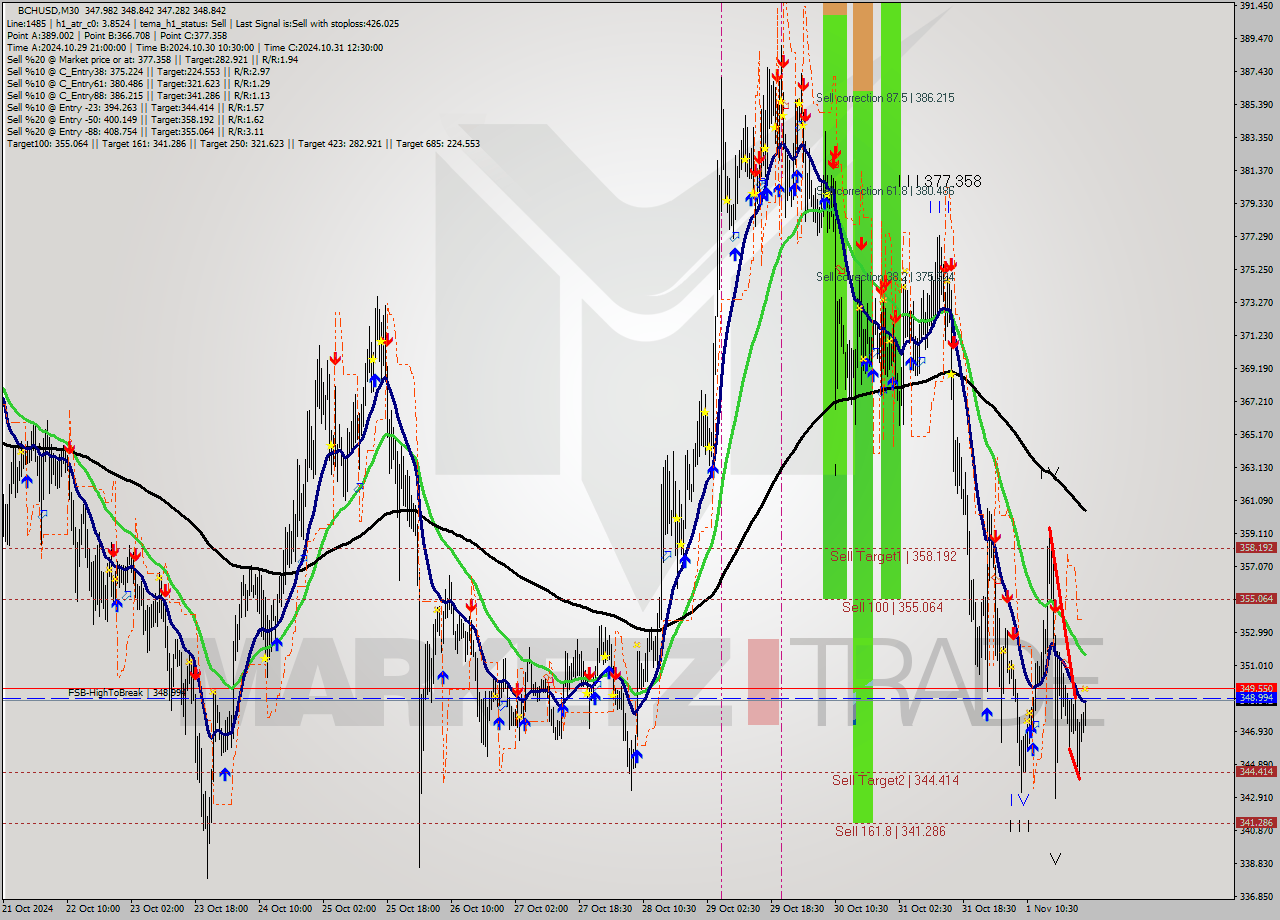Click the 391.450 price on the scale
1280x920 pixels.
[x=1256, y=6]
